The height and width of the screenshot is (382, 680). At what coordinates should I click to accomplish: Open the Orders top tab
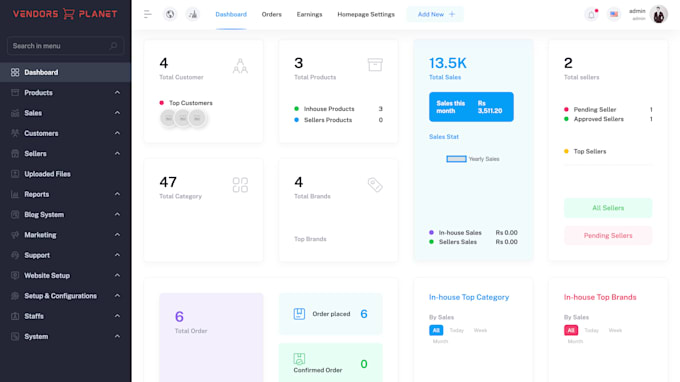coord(271,14)
